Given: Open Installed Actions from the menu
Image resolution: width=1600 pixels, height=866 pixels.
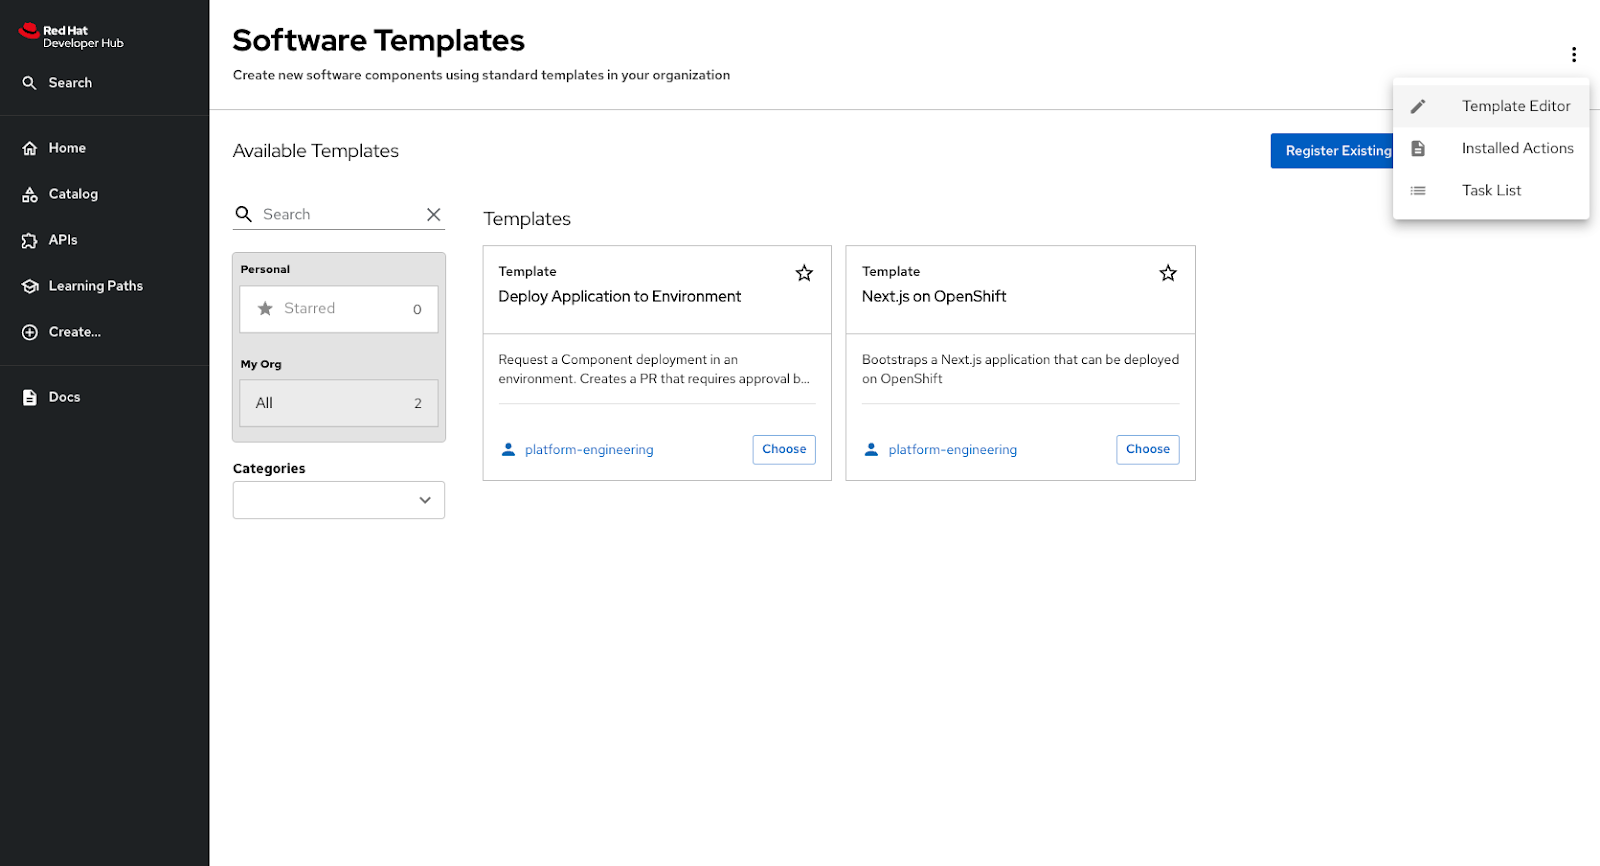Looking at the screenshot, I should pos(1491,148).
